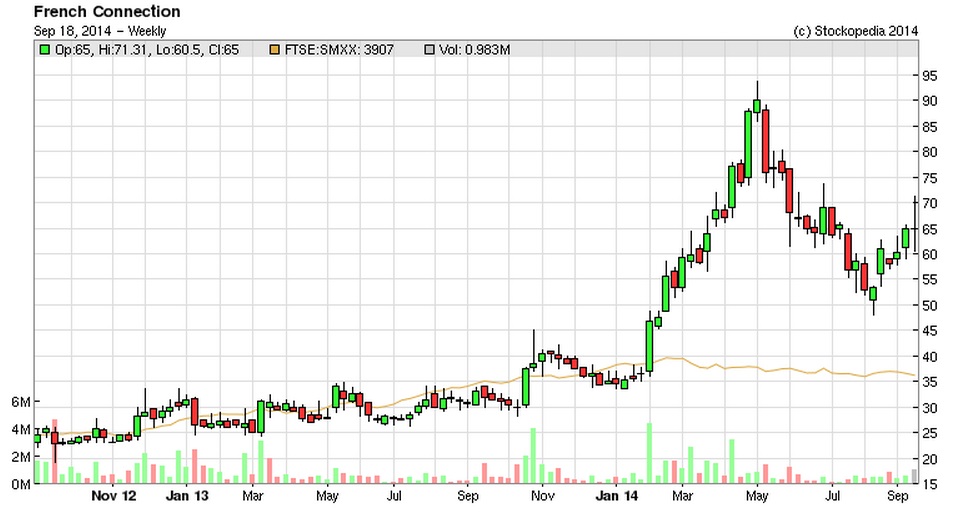Image resolution: width=953 pixels, height=519 pixels.
Task: Click the 50 price axis label
Action: [929, 306]
